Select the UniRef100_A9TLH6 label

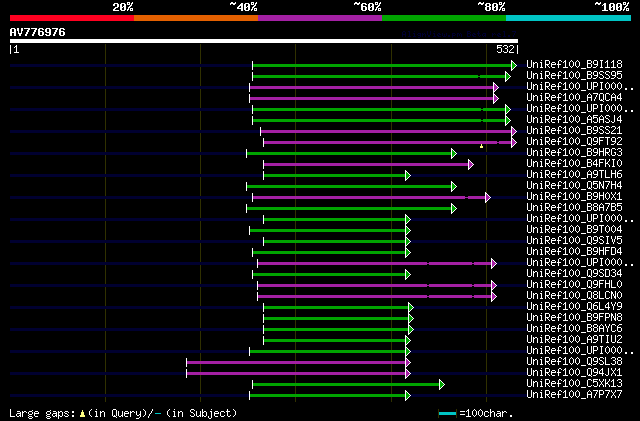click(x=574, y=175)
